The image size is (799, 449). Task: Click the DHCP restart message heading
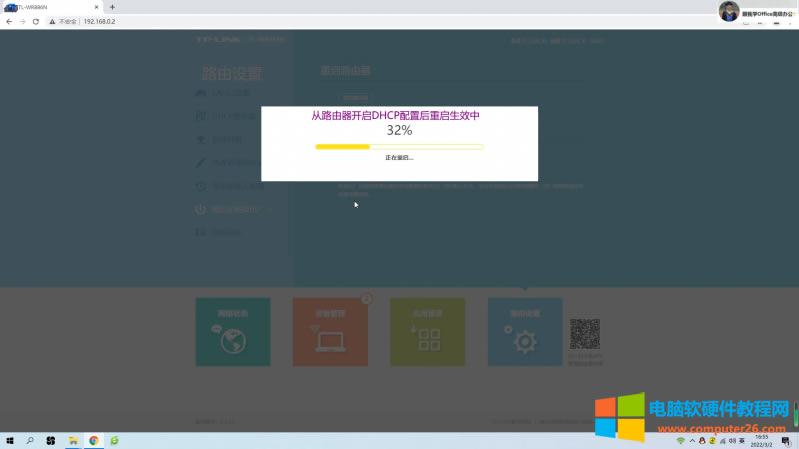(x=395, y=116)
